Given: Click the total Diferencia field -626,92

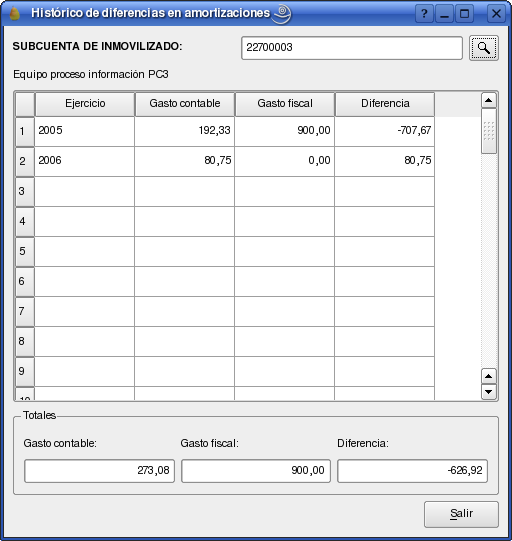Looking at the screenshot, I should point(412,471).
